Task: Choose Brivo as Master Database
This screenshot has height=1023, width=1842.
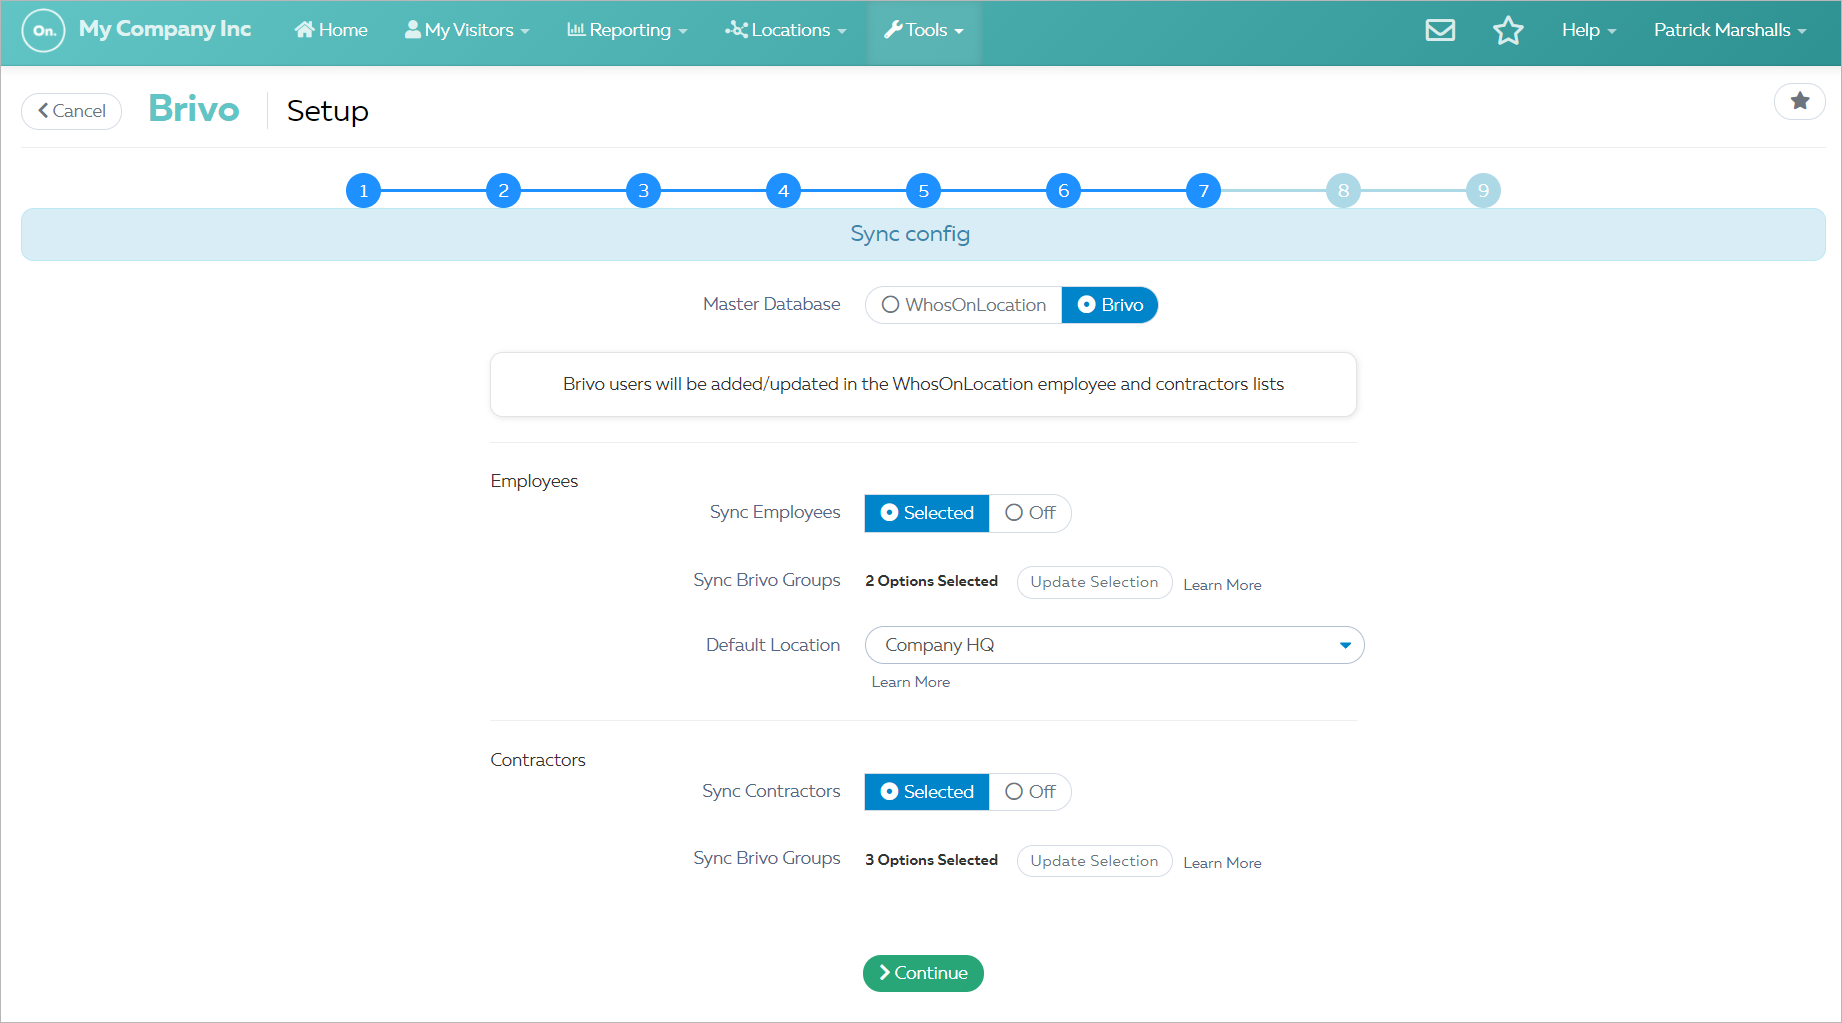Action: click(x=1110, y=305)
